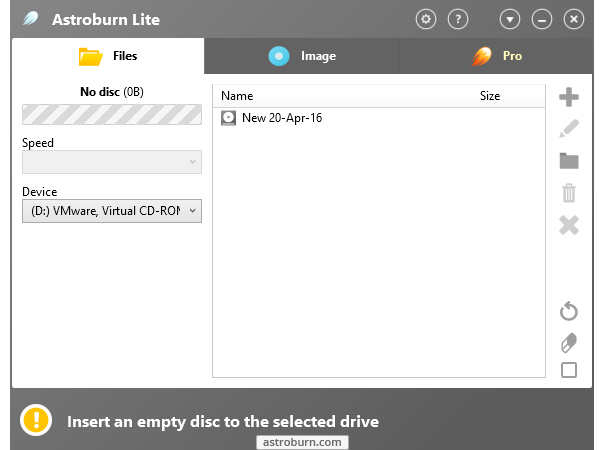This screenshot has height=450, width=604.
Task: Sort by the Name column header
Action: click(x=237, y=96)
